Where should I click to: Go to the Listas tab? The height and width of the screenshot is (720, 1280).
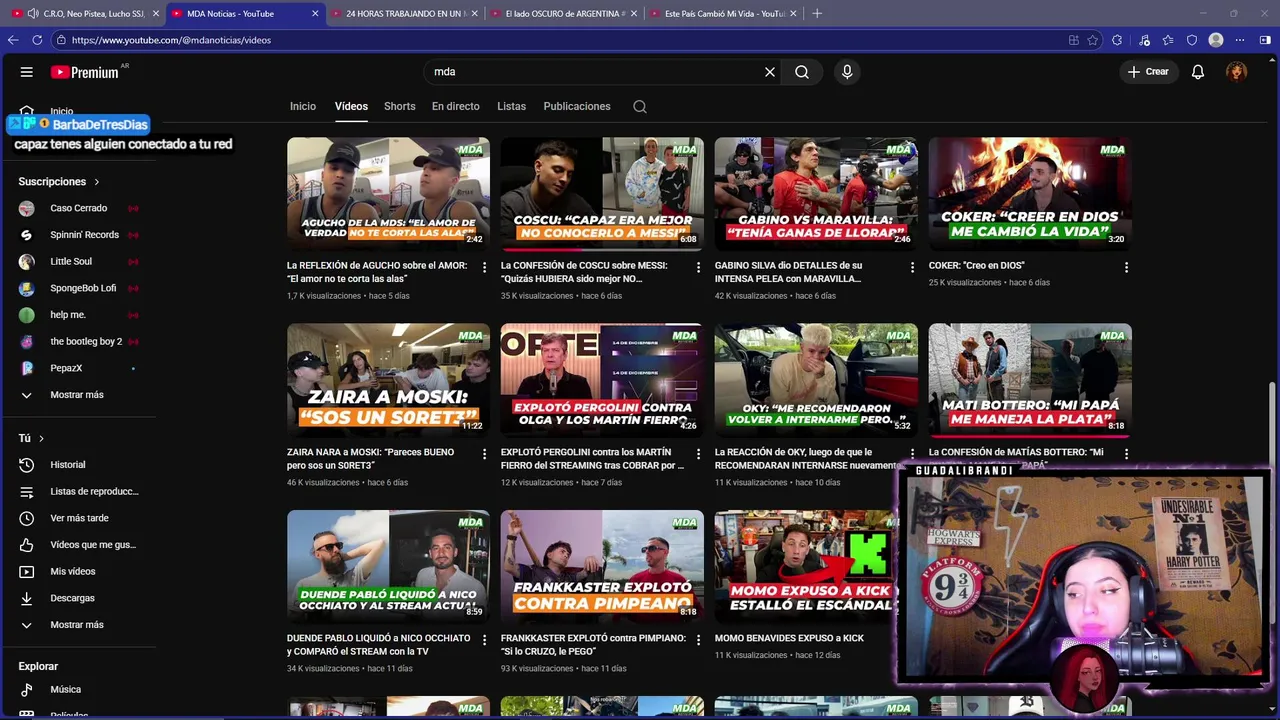point(511,106)
